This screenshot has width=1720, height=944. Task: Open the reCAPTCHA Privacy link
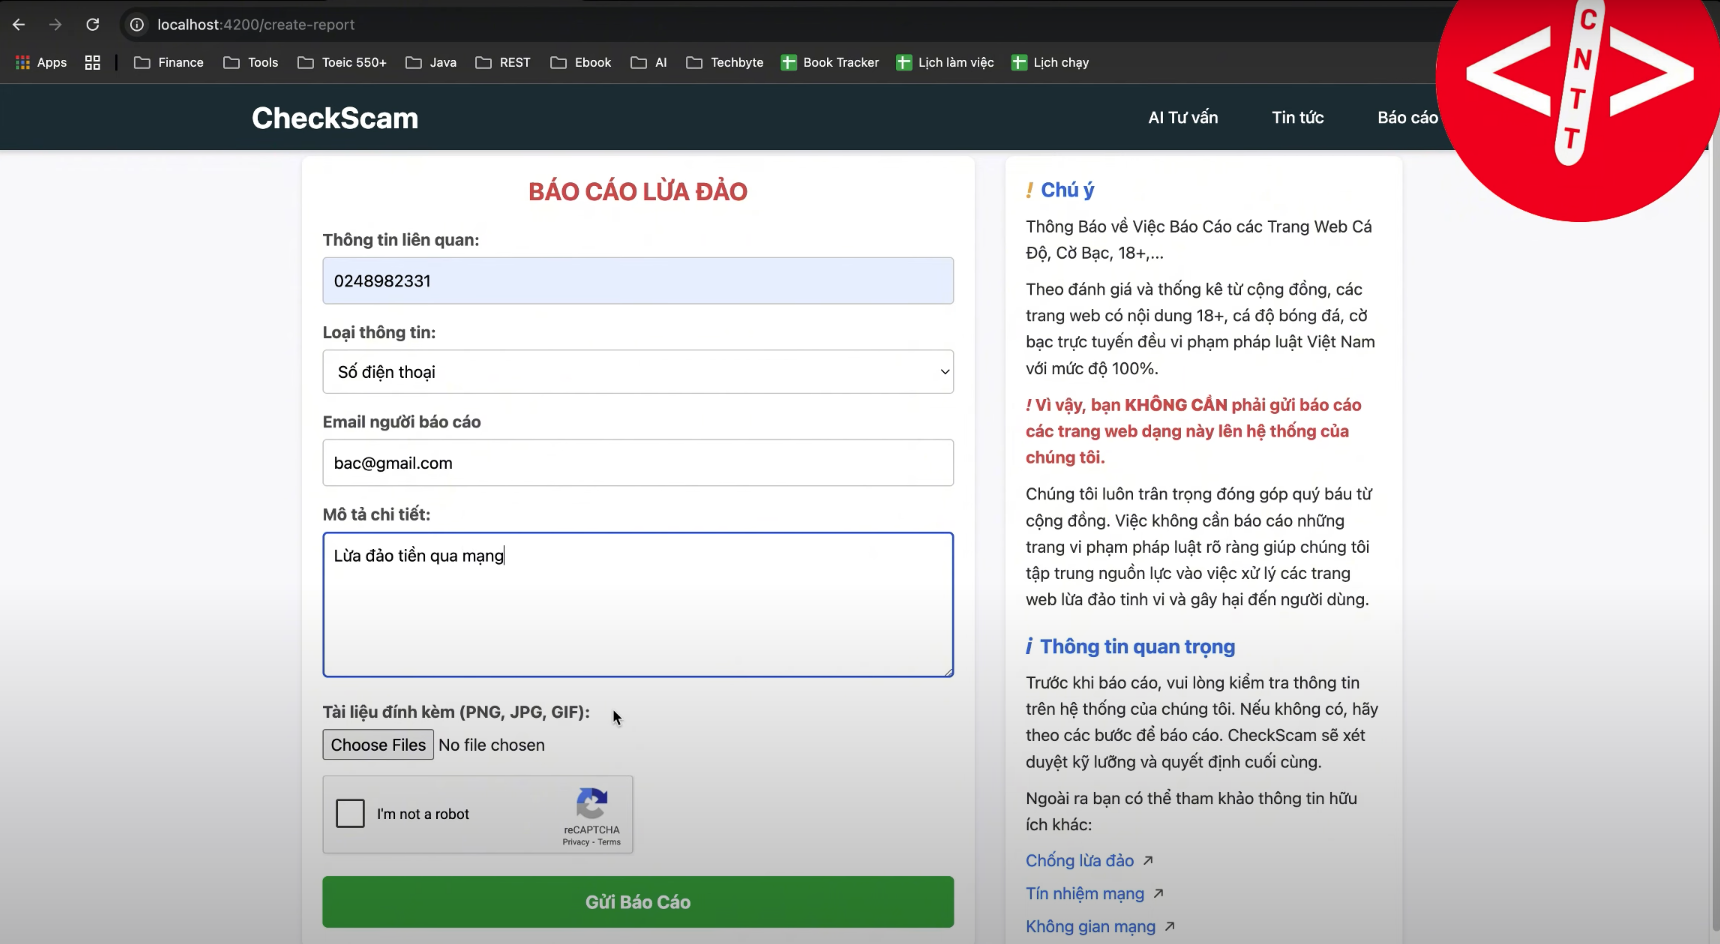click(x=576, y=842)
